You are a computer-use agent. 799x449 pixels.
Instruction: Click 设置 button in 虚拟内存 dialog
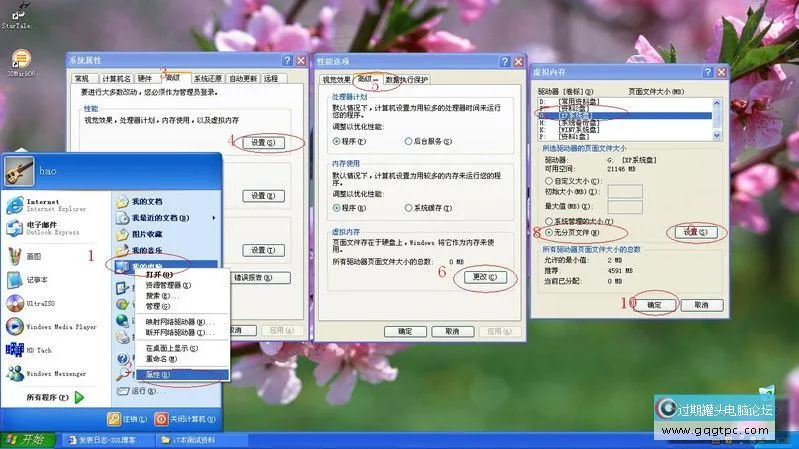[696, 232]
